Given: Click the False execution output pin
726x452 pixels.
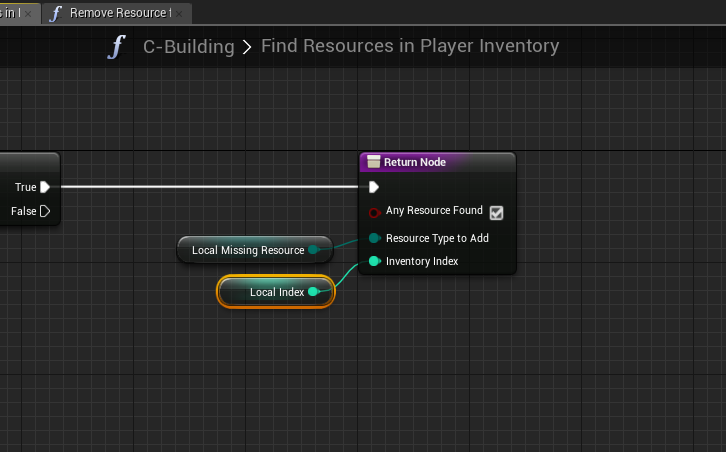Looking at the screenshot, I should pos(45,211).
